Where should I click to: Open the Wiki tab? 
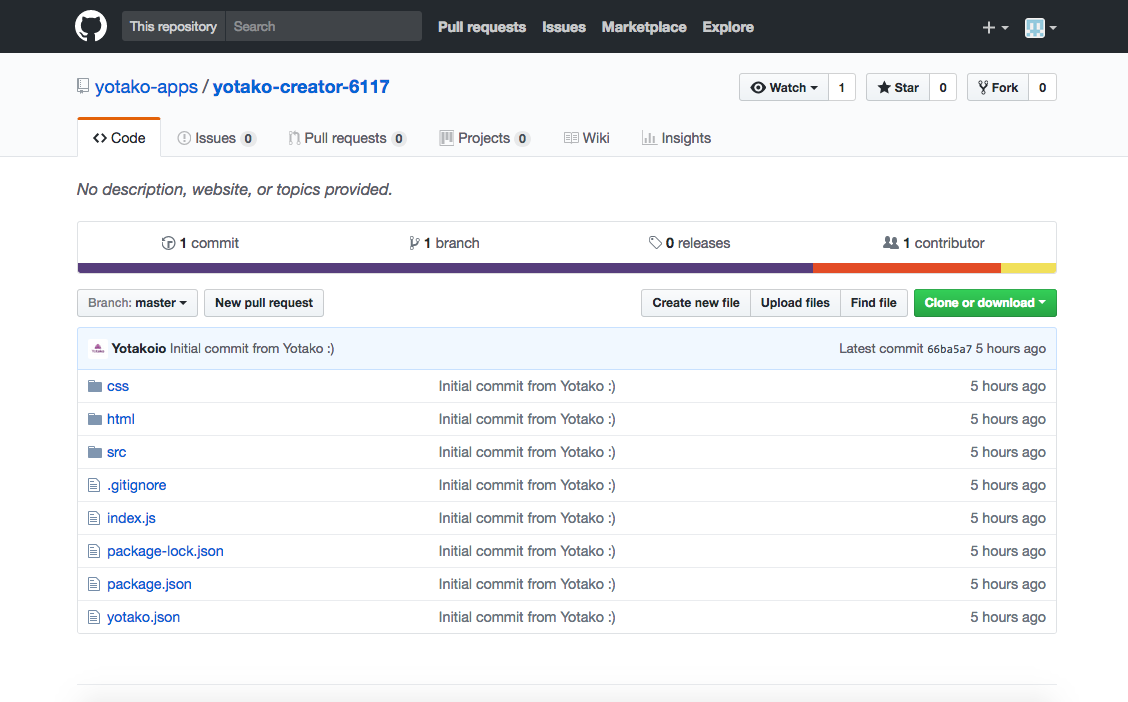[587, 138]
